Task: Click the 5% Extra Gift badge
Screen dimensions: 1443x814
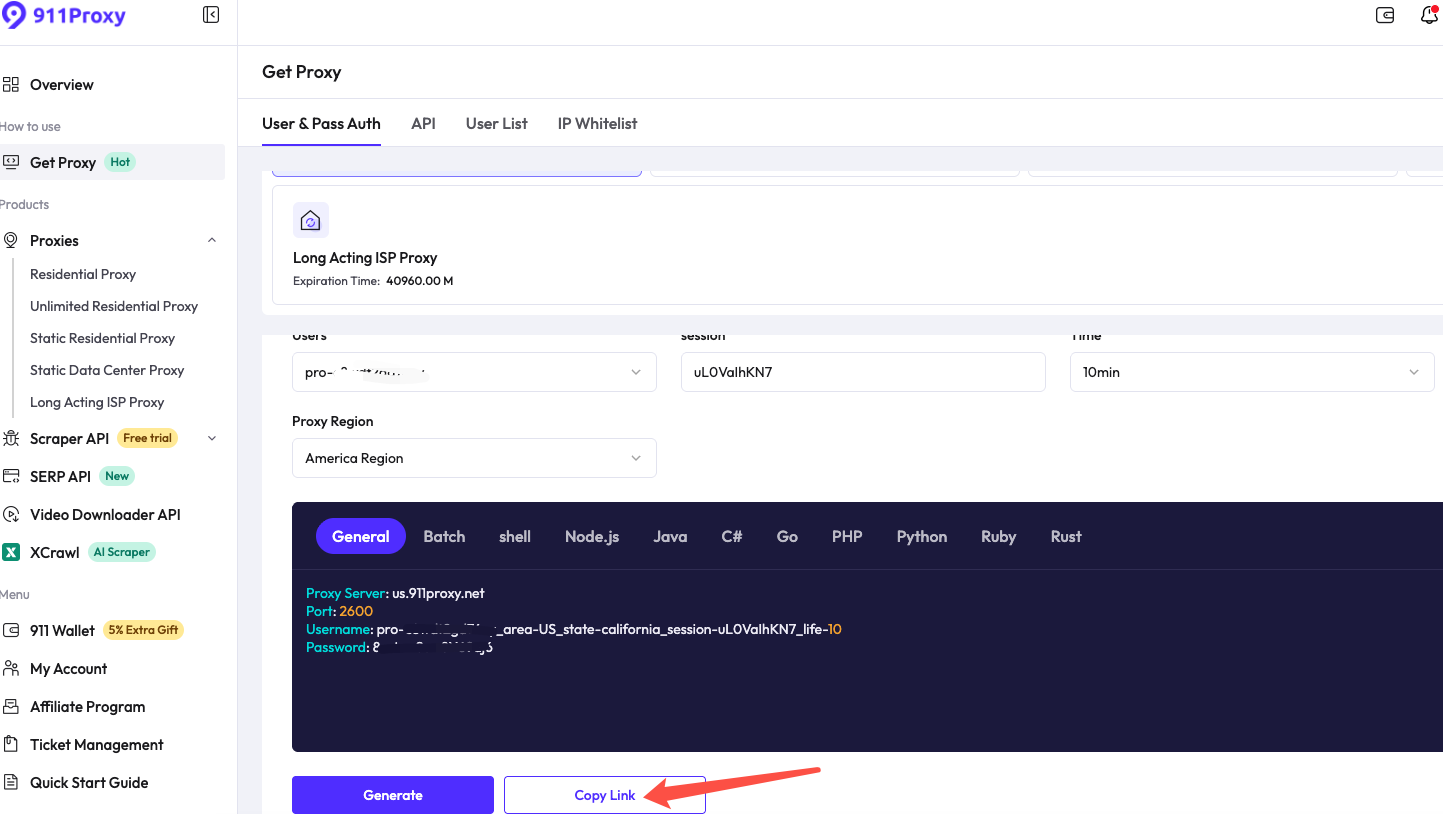Action: click(144, 630)
